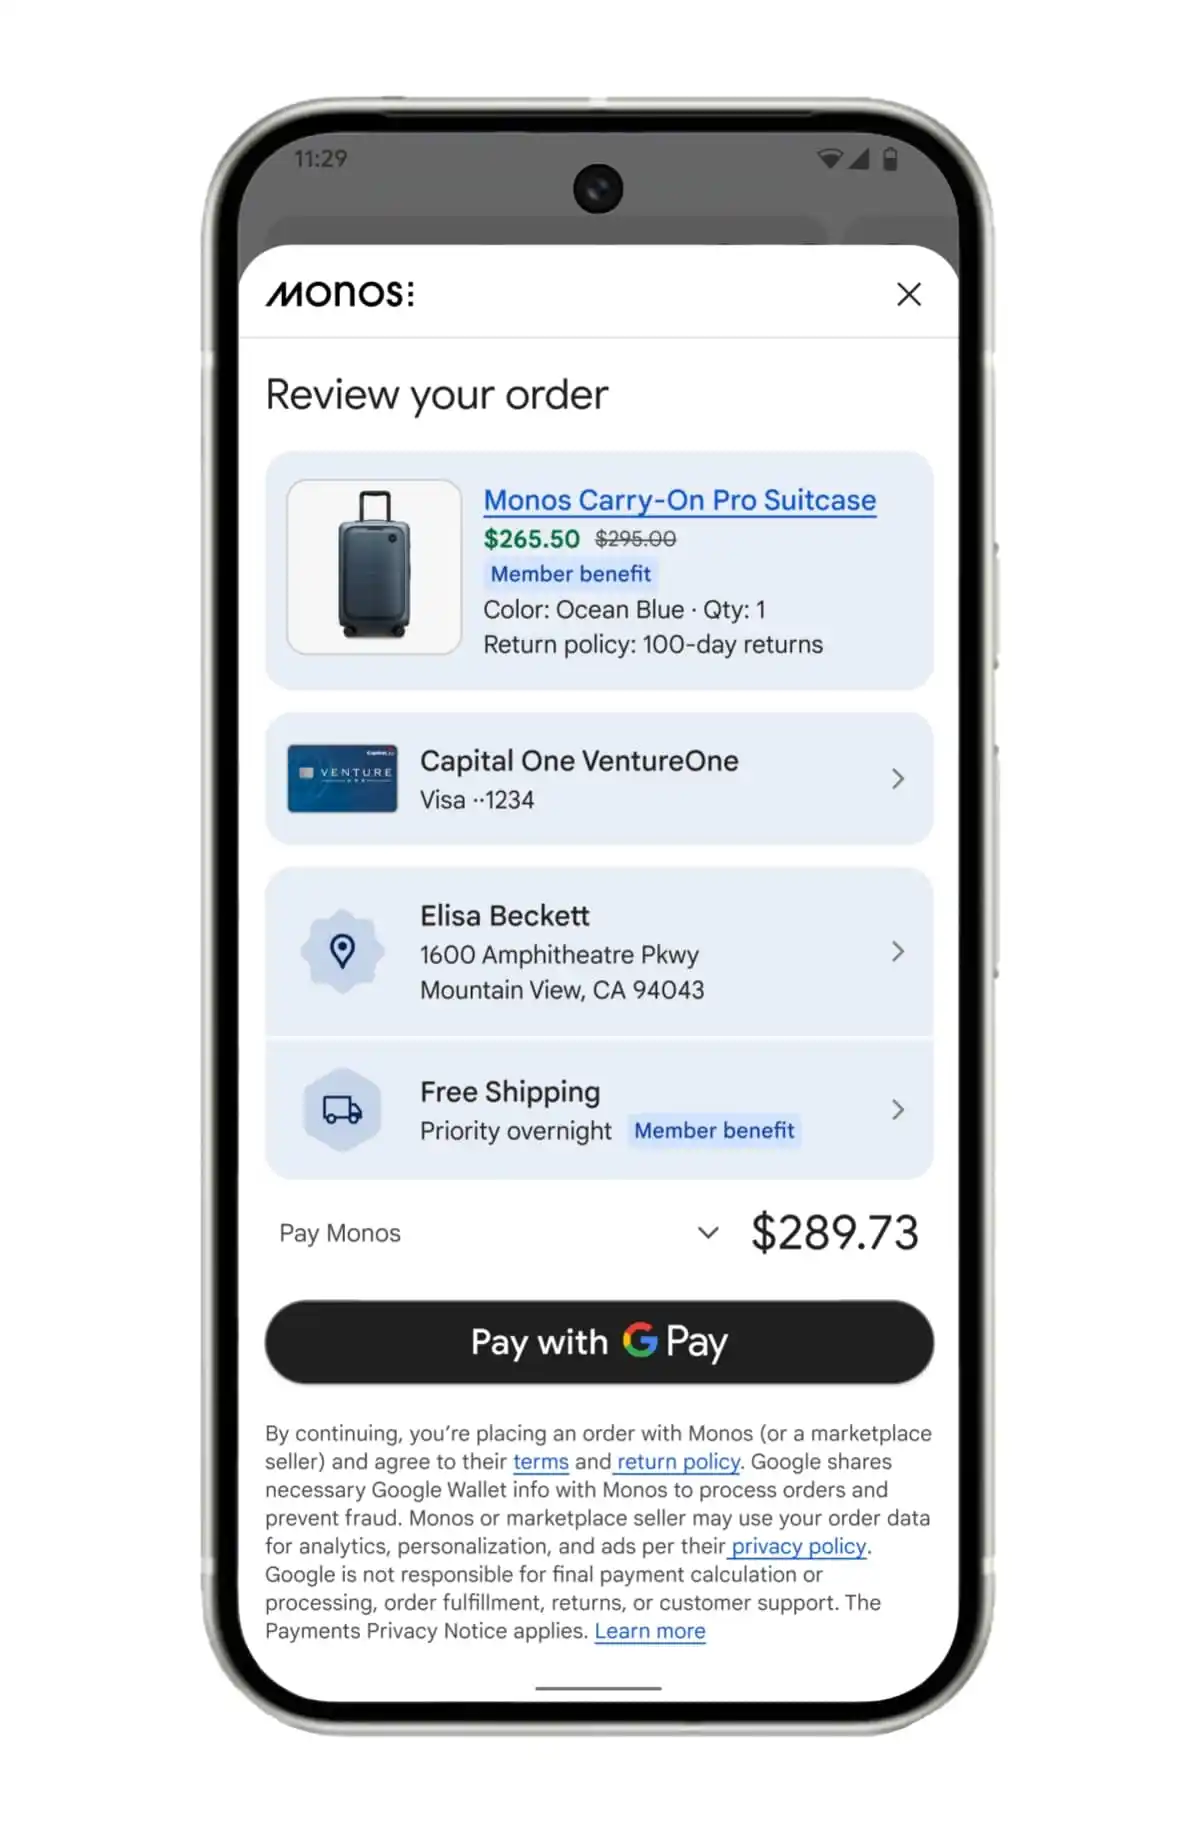Open Monos Carry-On Pro Suitcase link
Viewport: 1200px width, 1830px height.
pyautogui.click(x=680, y=500)
